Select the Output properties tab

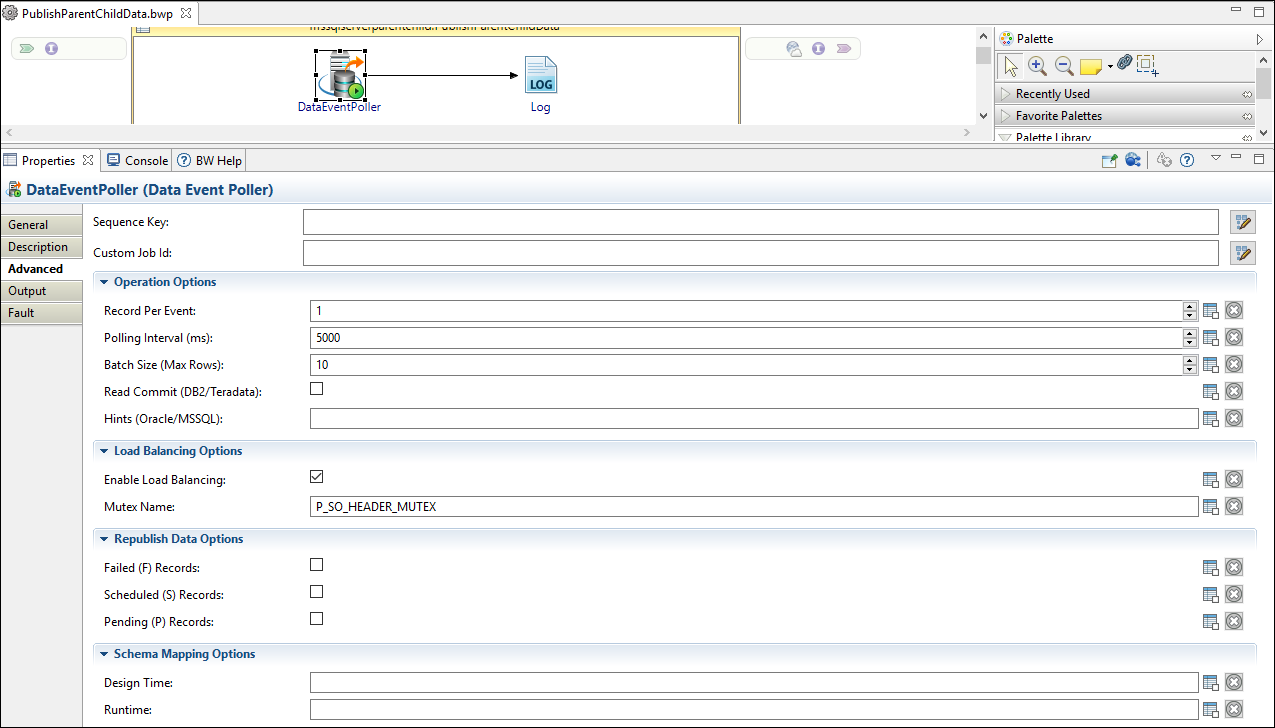(x=41, y=291)
